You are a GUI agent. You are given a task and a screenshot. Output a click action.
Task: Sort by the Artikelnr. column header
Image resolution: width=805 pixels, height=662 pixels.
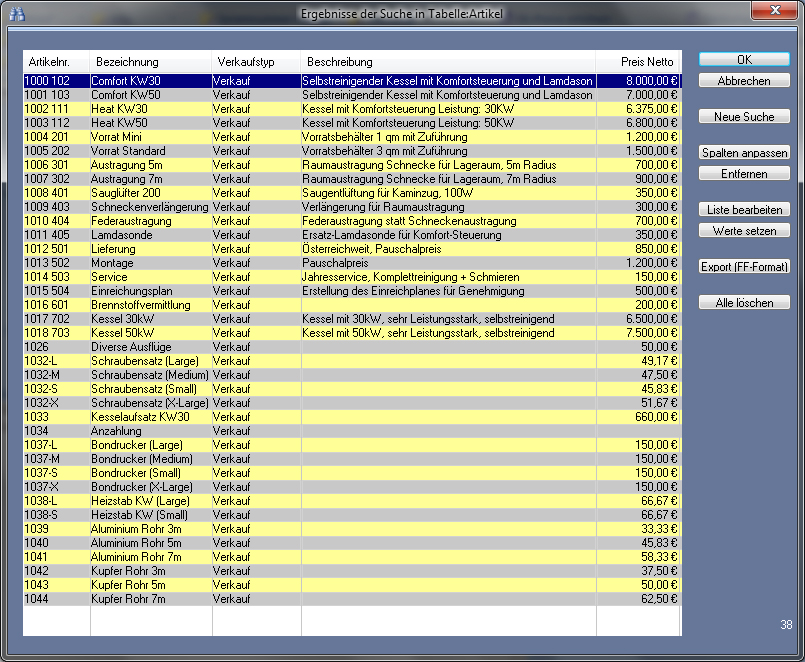(56, 62)
